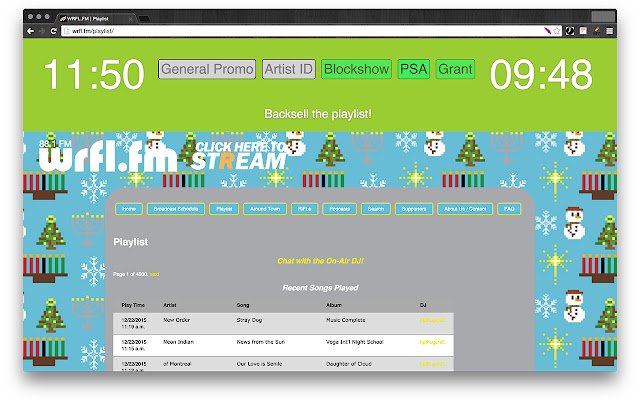Click the Vega Intl Night School album cell

pyautogui.click(x=355, y=342)
